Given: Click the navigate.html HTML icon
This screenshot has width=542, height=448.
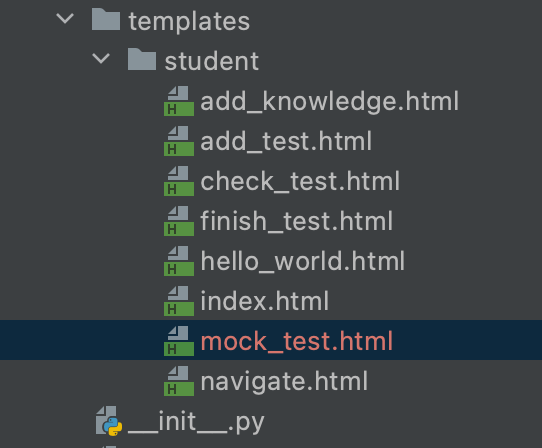Looking at the screenshot, I should click(x=179, y=381).
